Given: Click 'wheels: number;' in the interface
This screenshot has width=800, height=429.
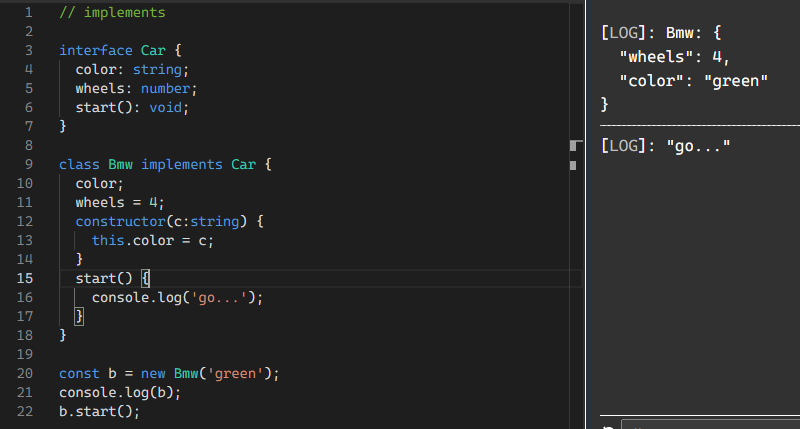Looking at the screenshot, I should click(136, 88).
